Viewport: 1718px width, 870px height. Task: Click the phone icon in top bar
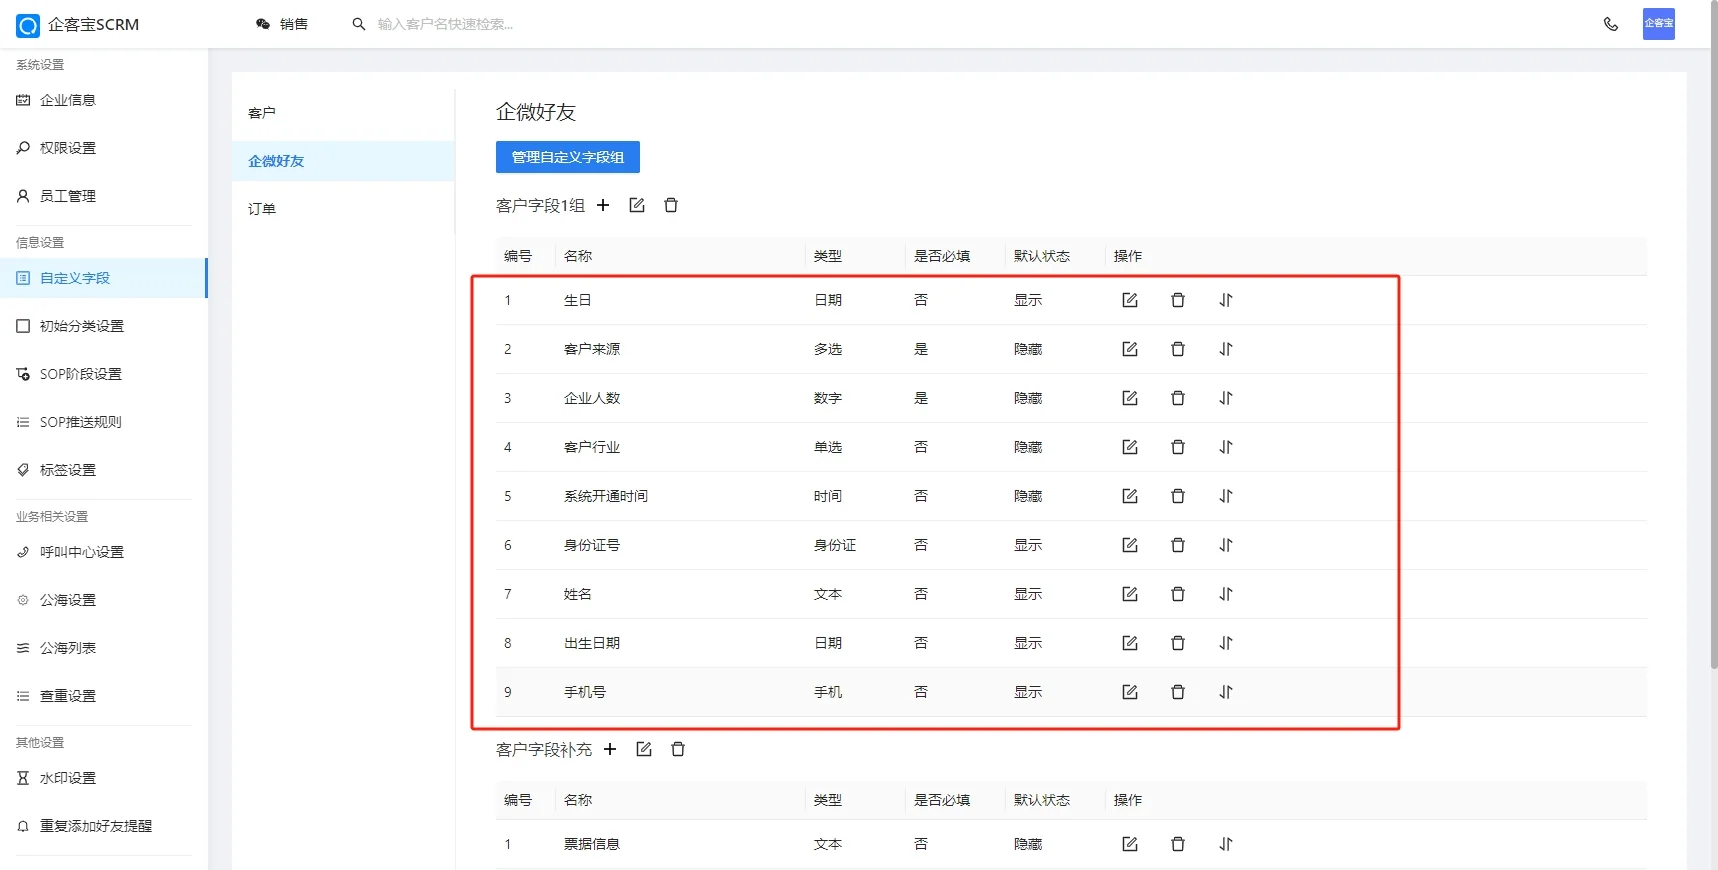tap(1611, 24)
